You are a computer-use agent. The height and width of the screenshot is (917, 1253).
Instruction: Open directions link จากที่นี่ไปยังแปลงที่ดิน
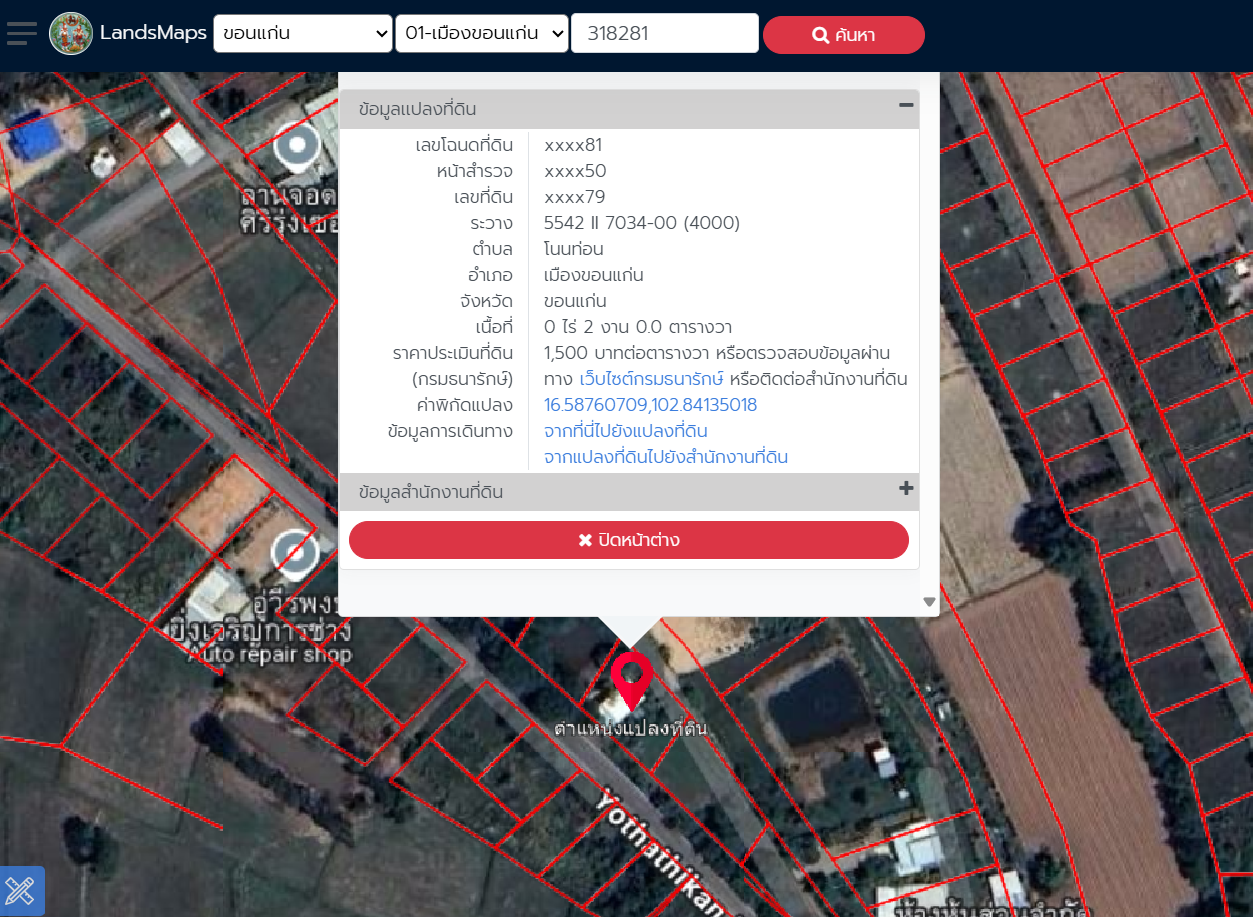[x=625, y=431]
